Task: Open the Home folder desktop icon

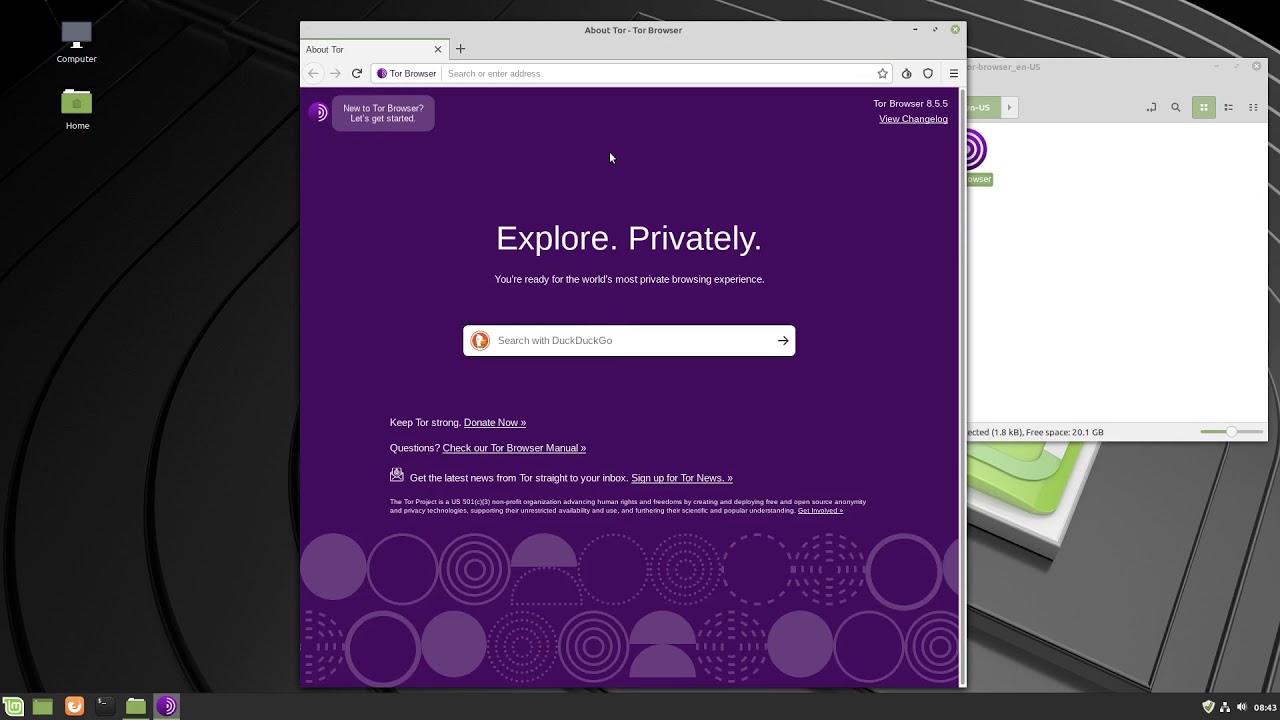Action: point(77,110)
